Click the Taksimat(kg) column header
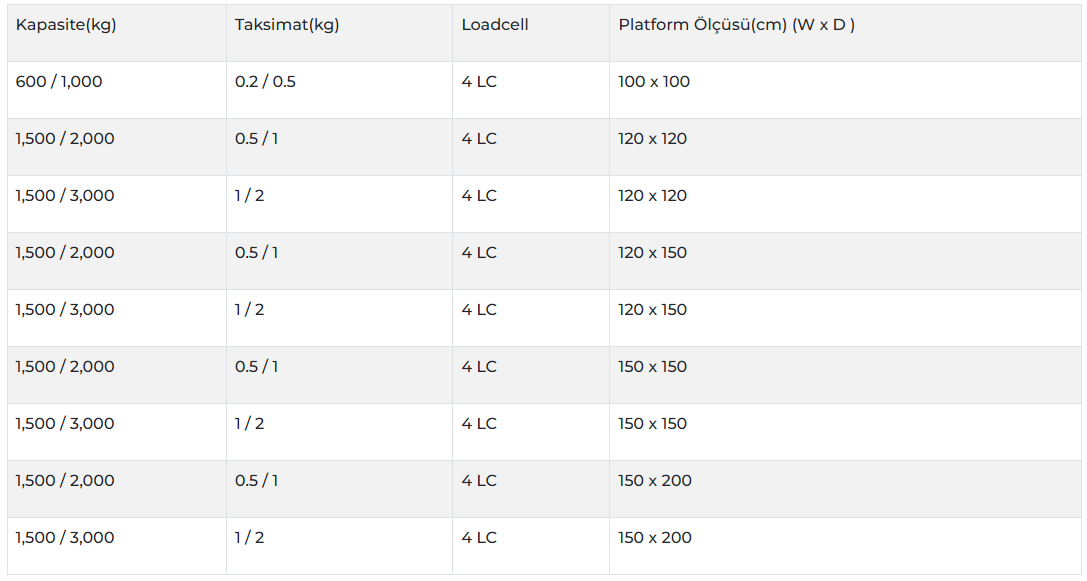 [287, 25]
